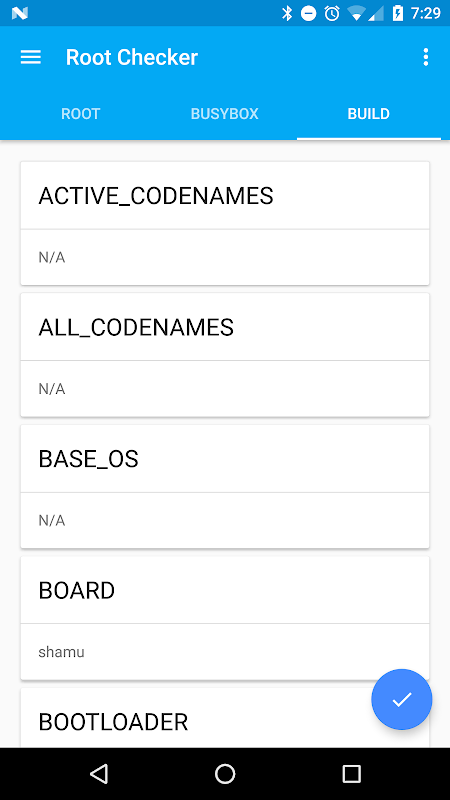Tap the recent apps square button
Viewport: 450px width, 800px height.
351,773
